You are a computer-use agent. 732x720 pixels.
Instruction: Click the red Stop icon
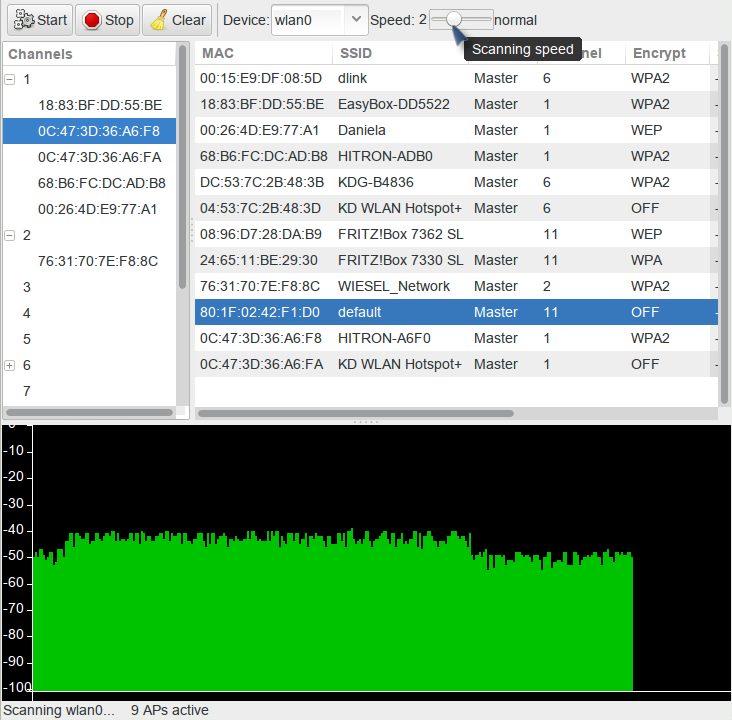click(x=92, y=20)
